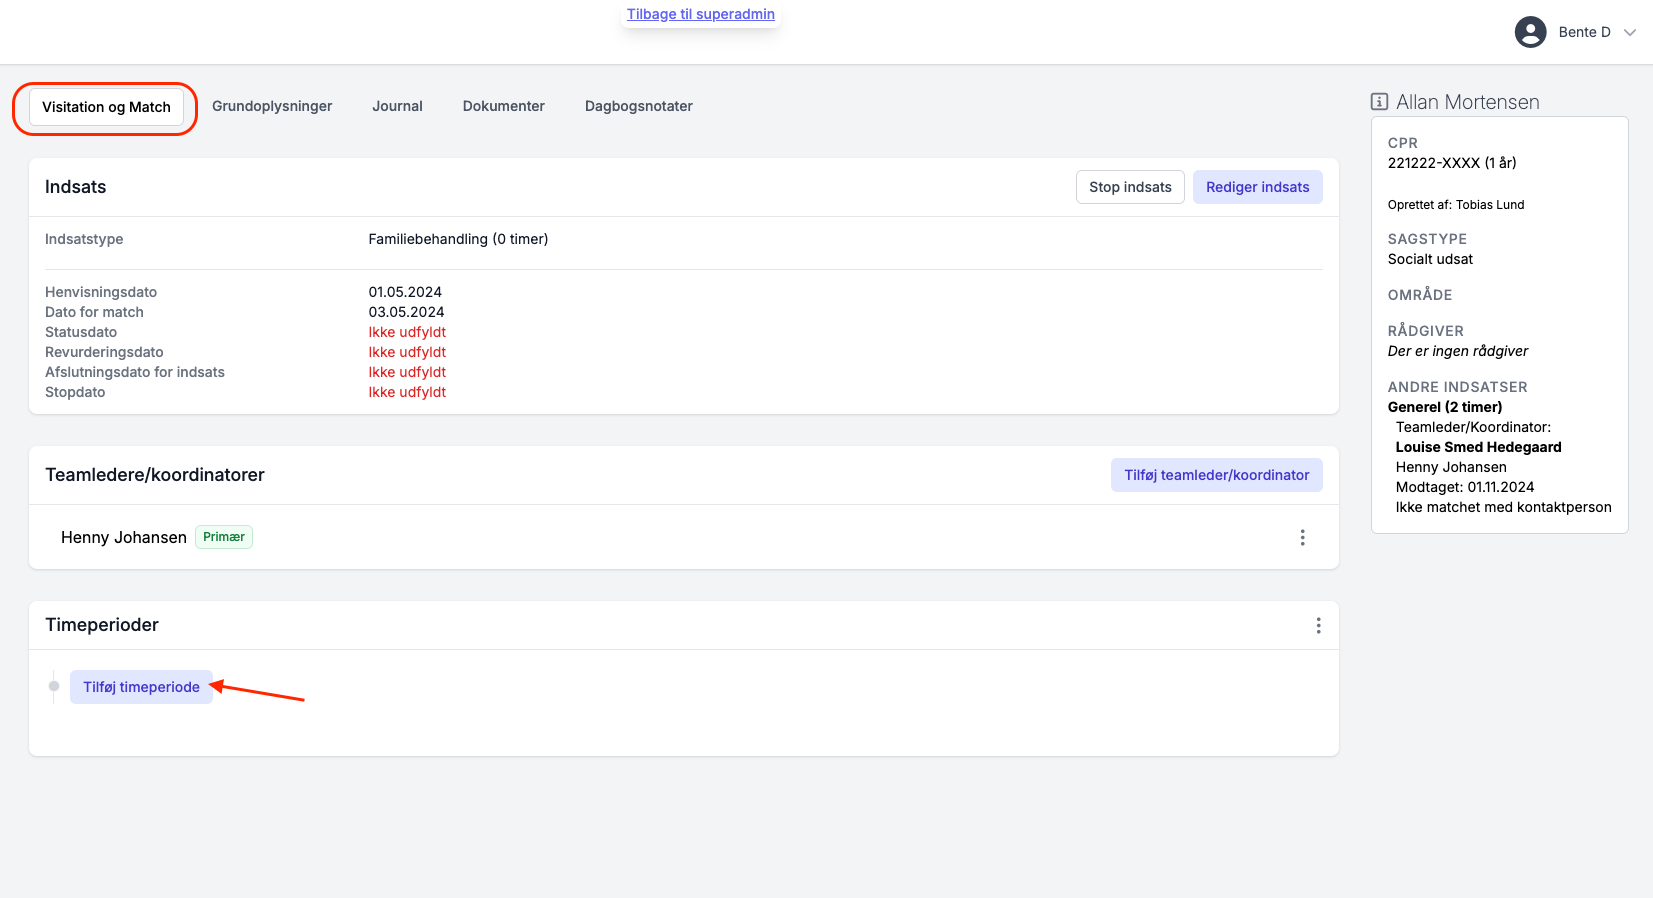
Task: Show the Dokumenter tab
Action: [503, 106]
